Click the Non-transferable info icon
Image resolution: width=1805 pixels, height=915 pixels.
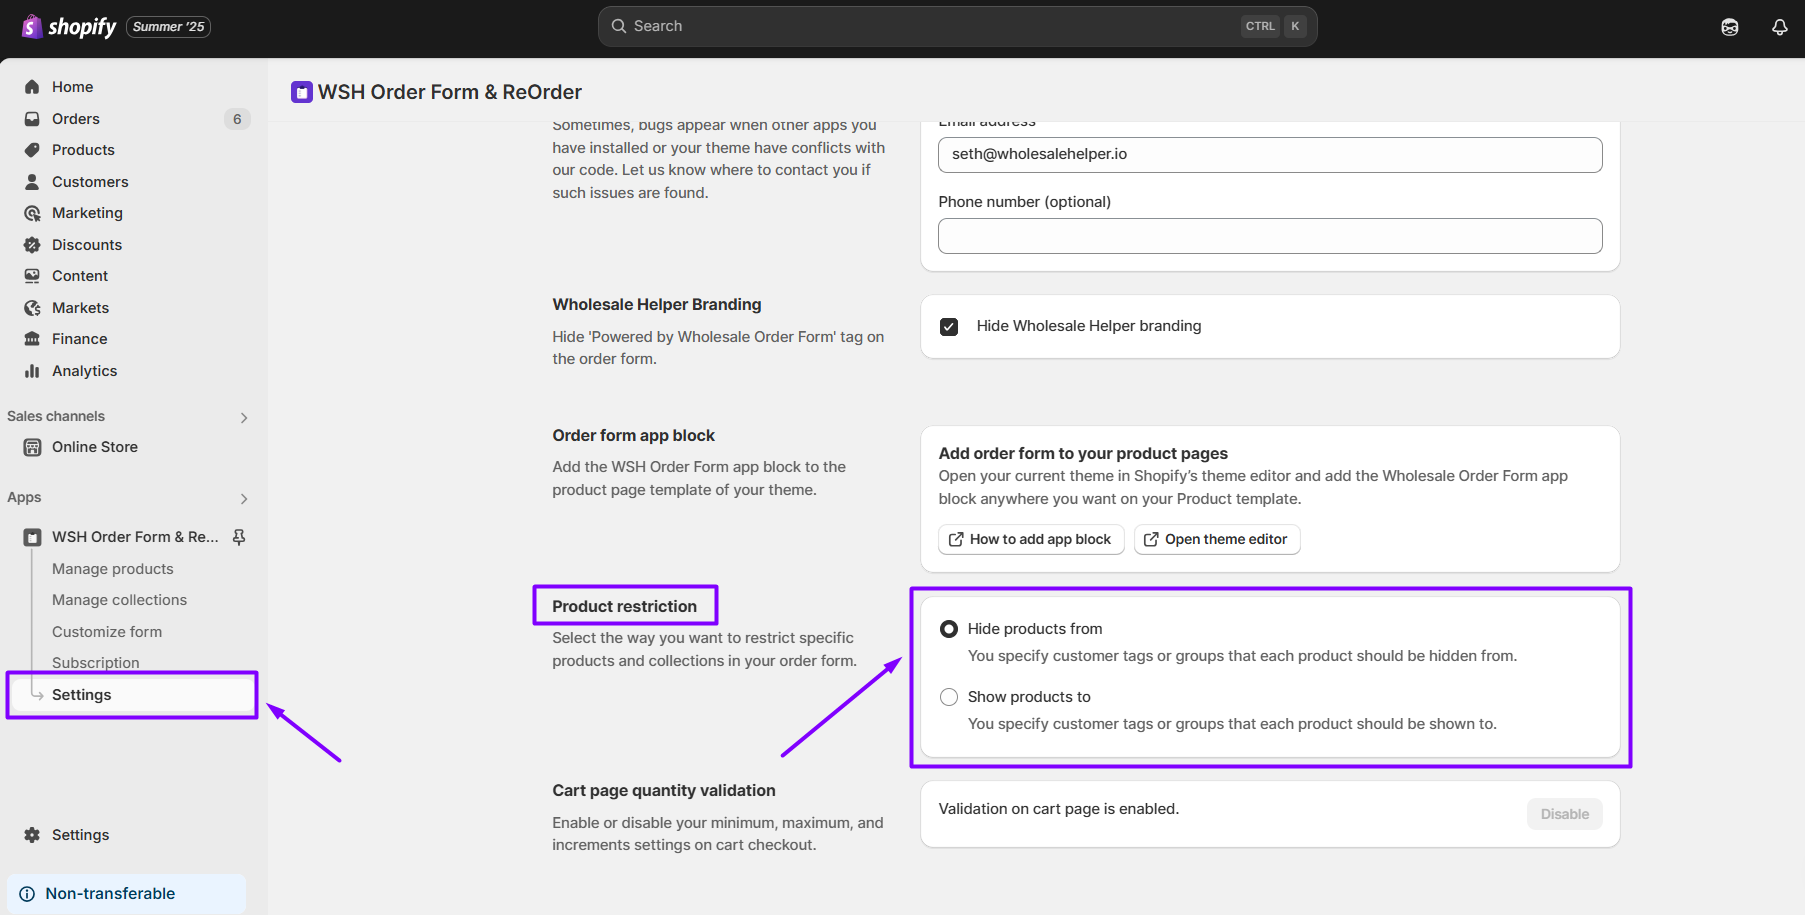(27, 894)
